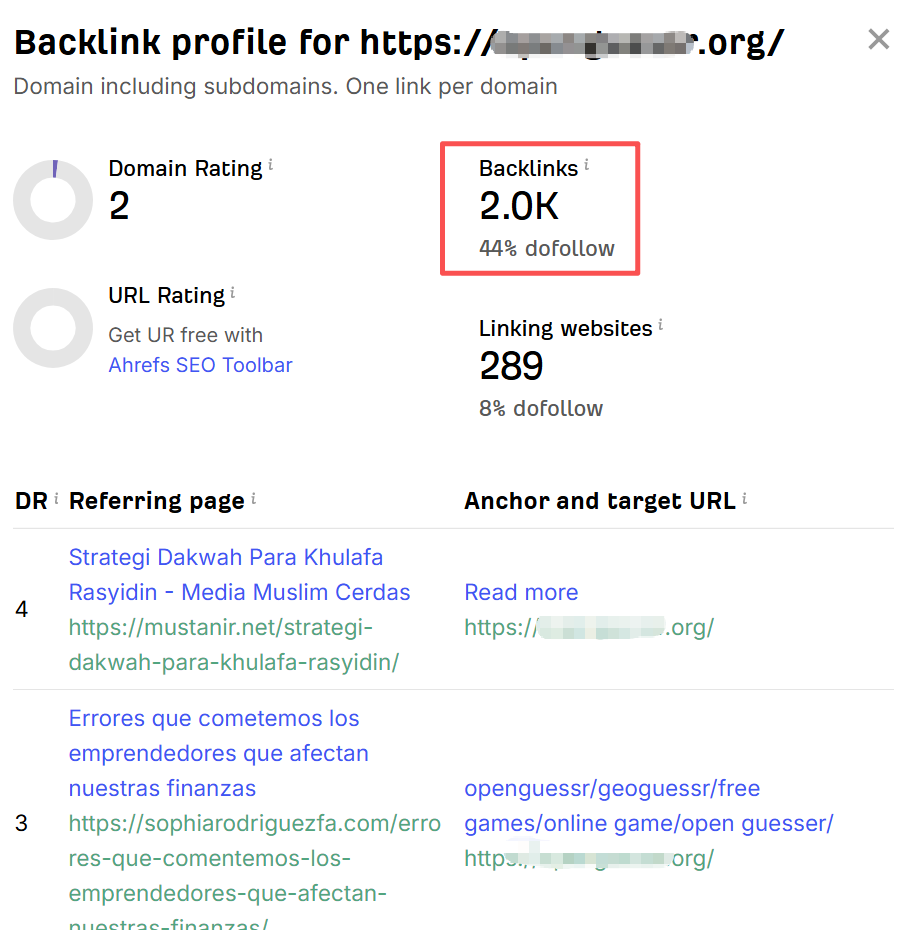
Task: Click the URL Rating donut chart
Action: [53, 328]
